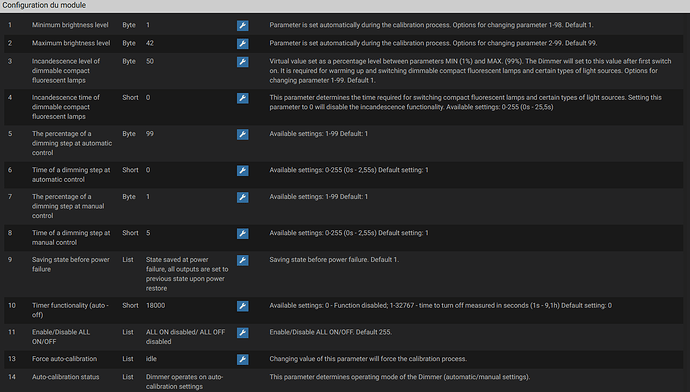Click wrench icon for Maximum brightness level
The image size is (690, 392).
242,44
